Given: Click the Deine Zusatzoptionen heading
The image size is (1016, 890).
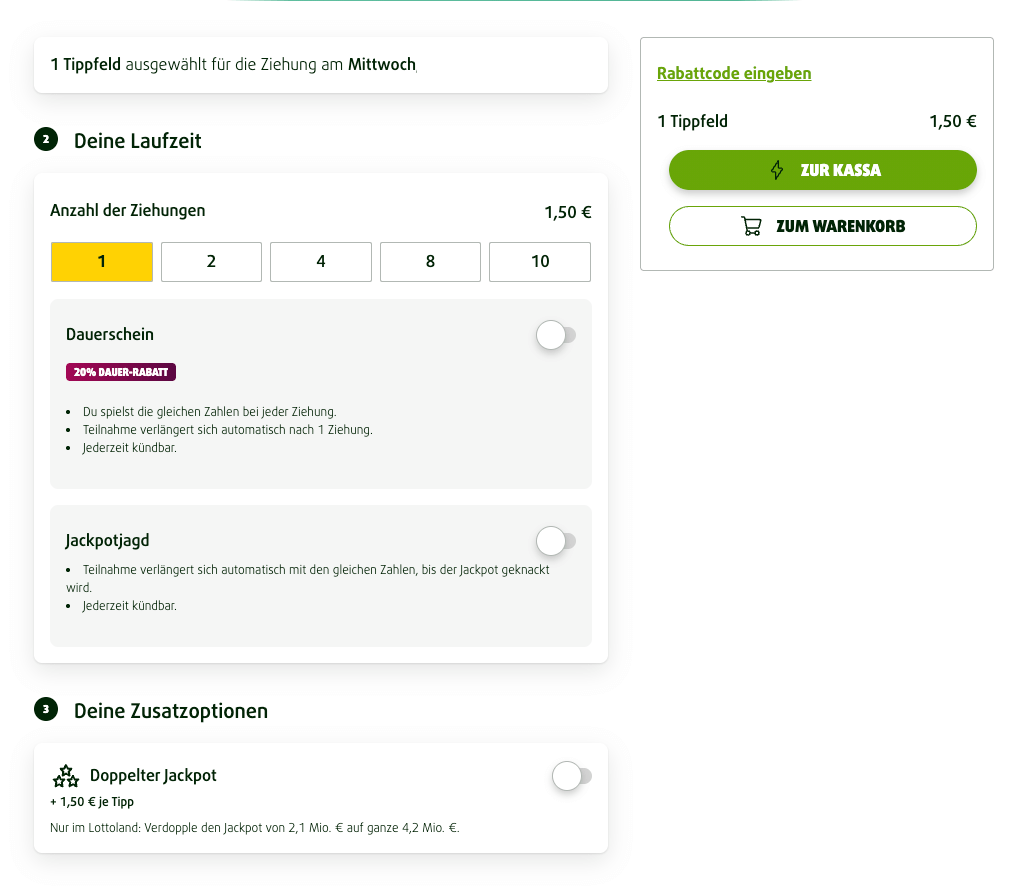Looking at the screenshot, I should (x=171, y=711).
